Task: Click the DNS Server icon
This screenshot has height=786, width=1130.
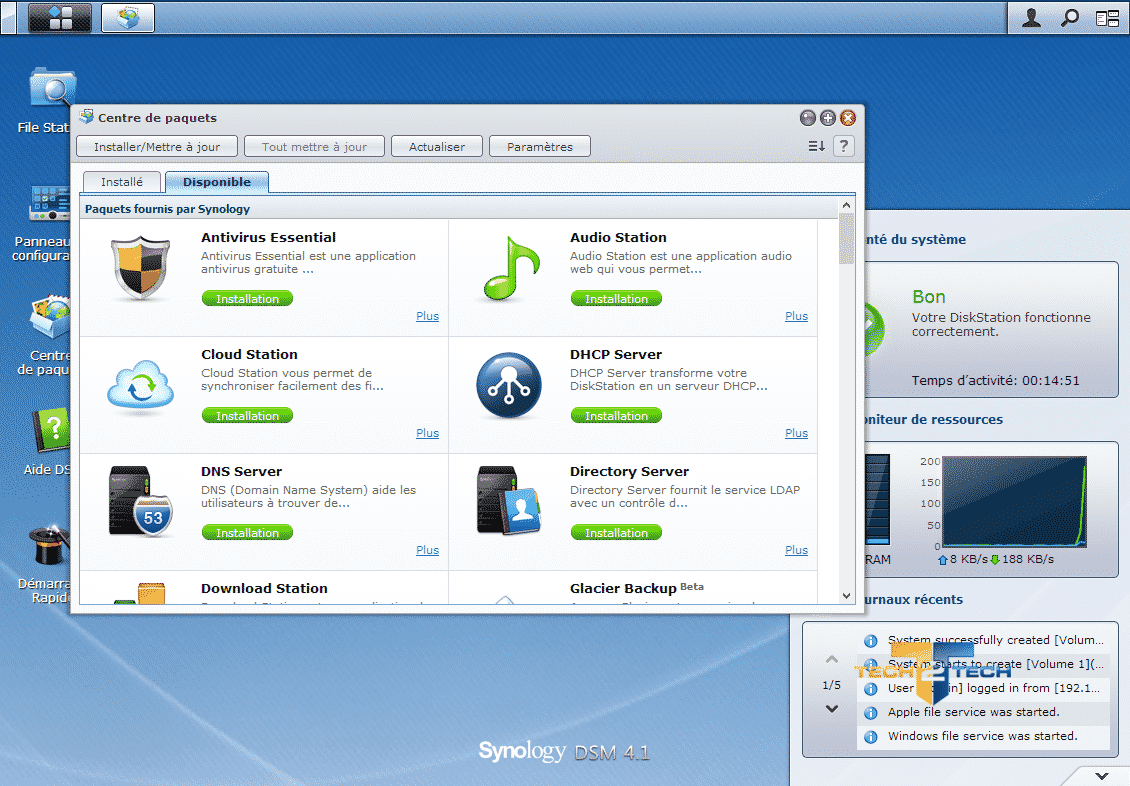Action: (141, 502)
